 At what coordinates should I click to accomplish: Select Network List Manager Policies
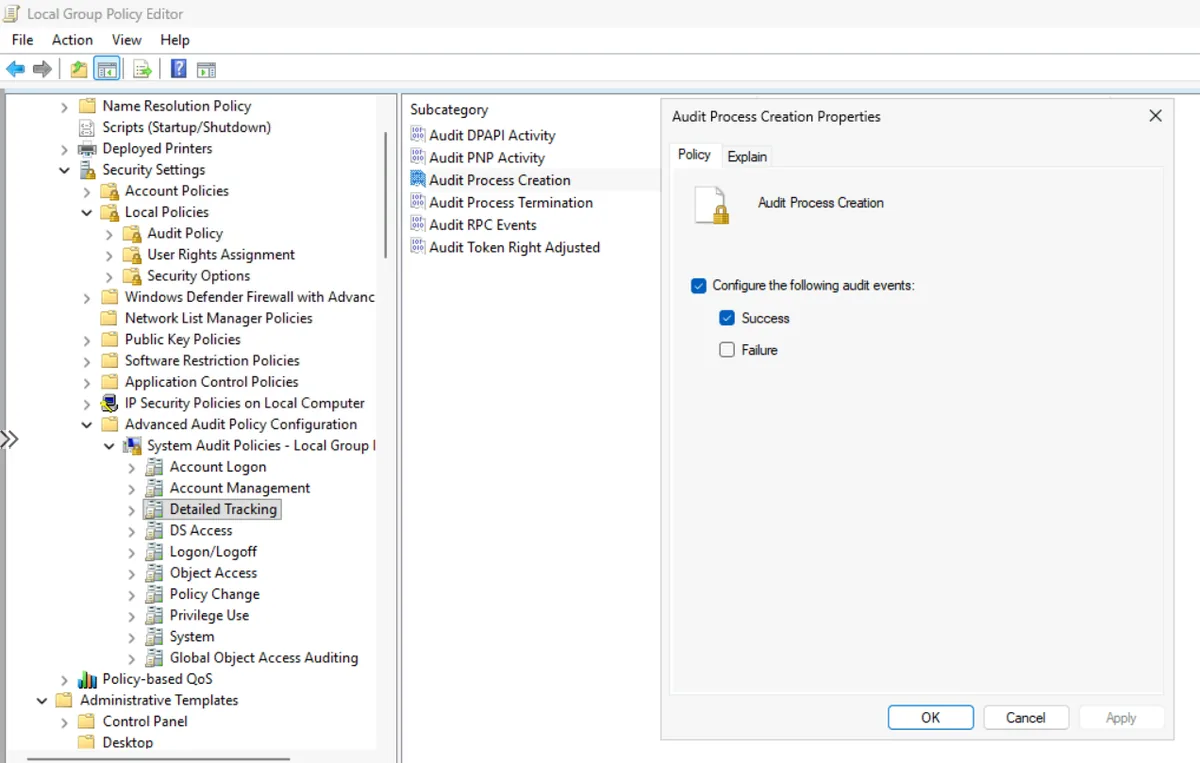[x=218, y=318]
